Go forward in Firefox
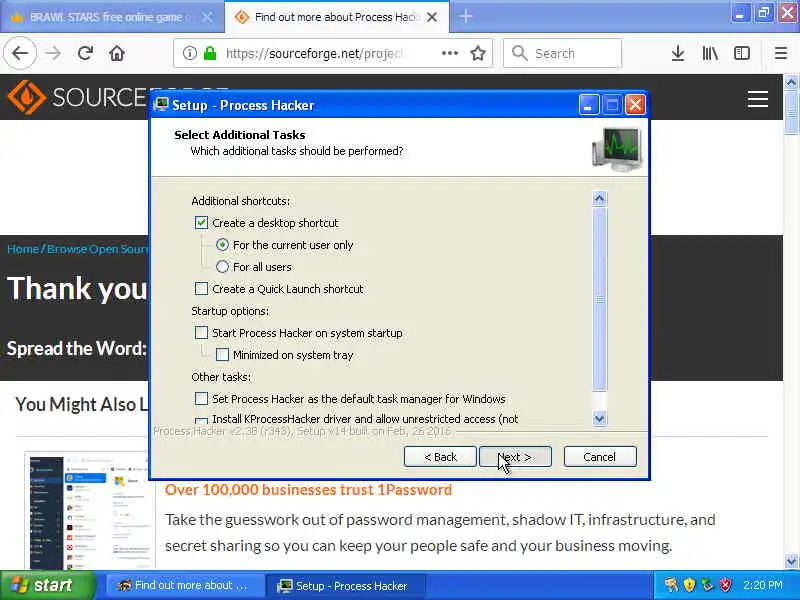The image size is (800, 600). click(x=53, y=53)
